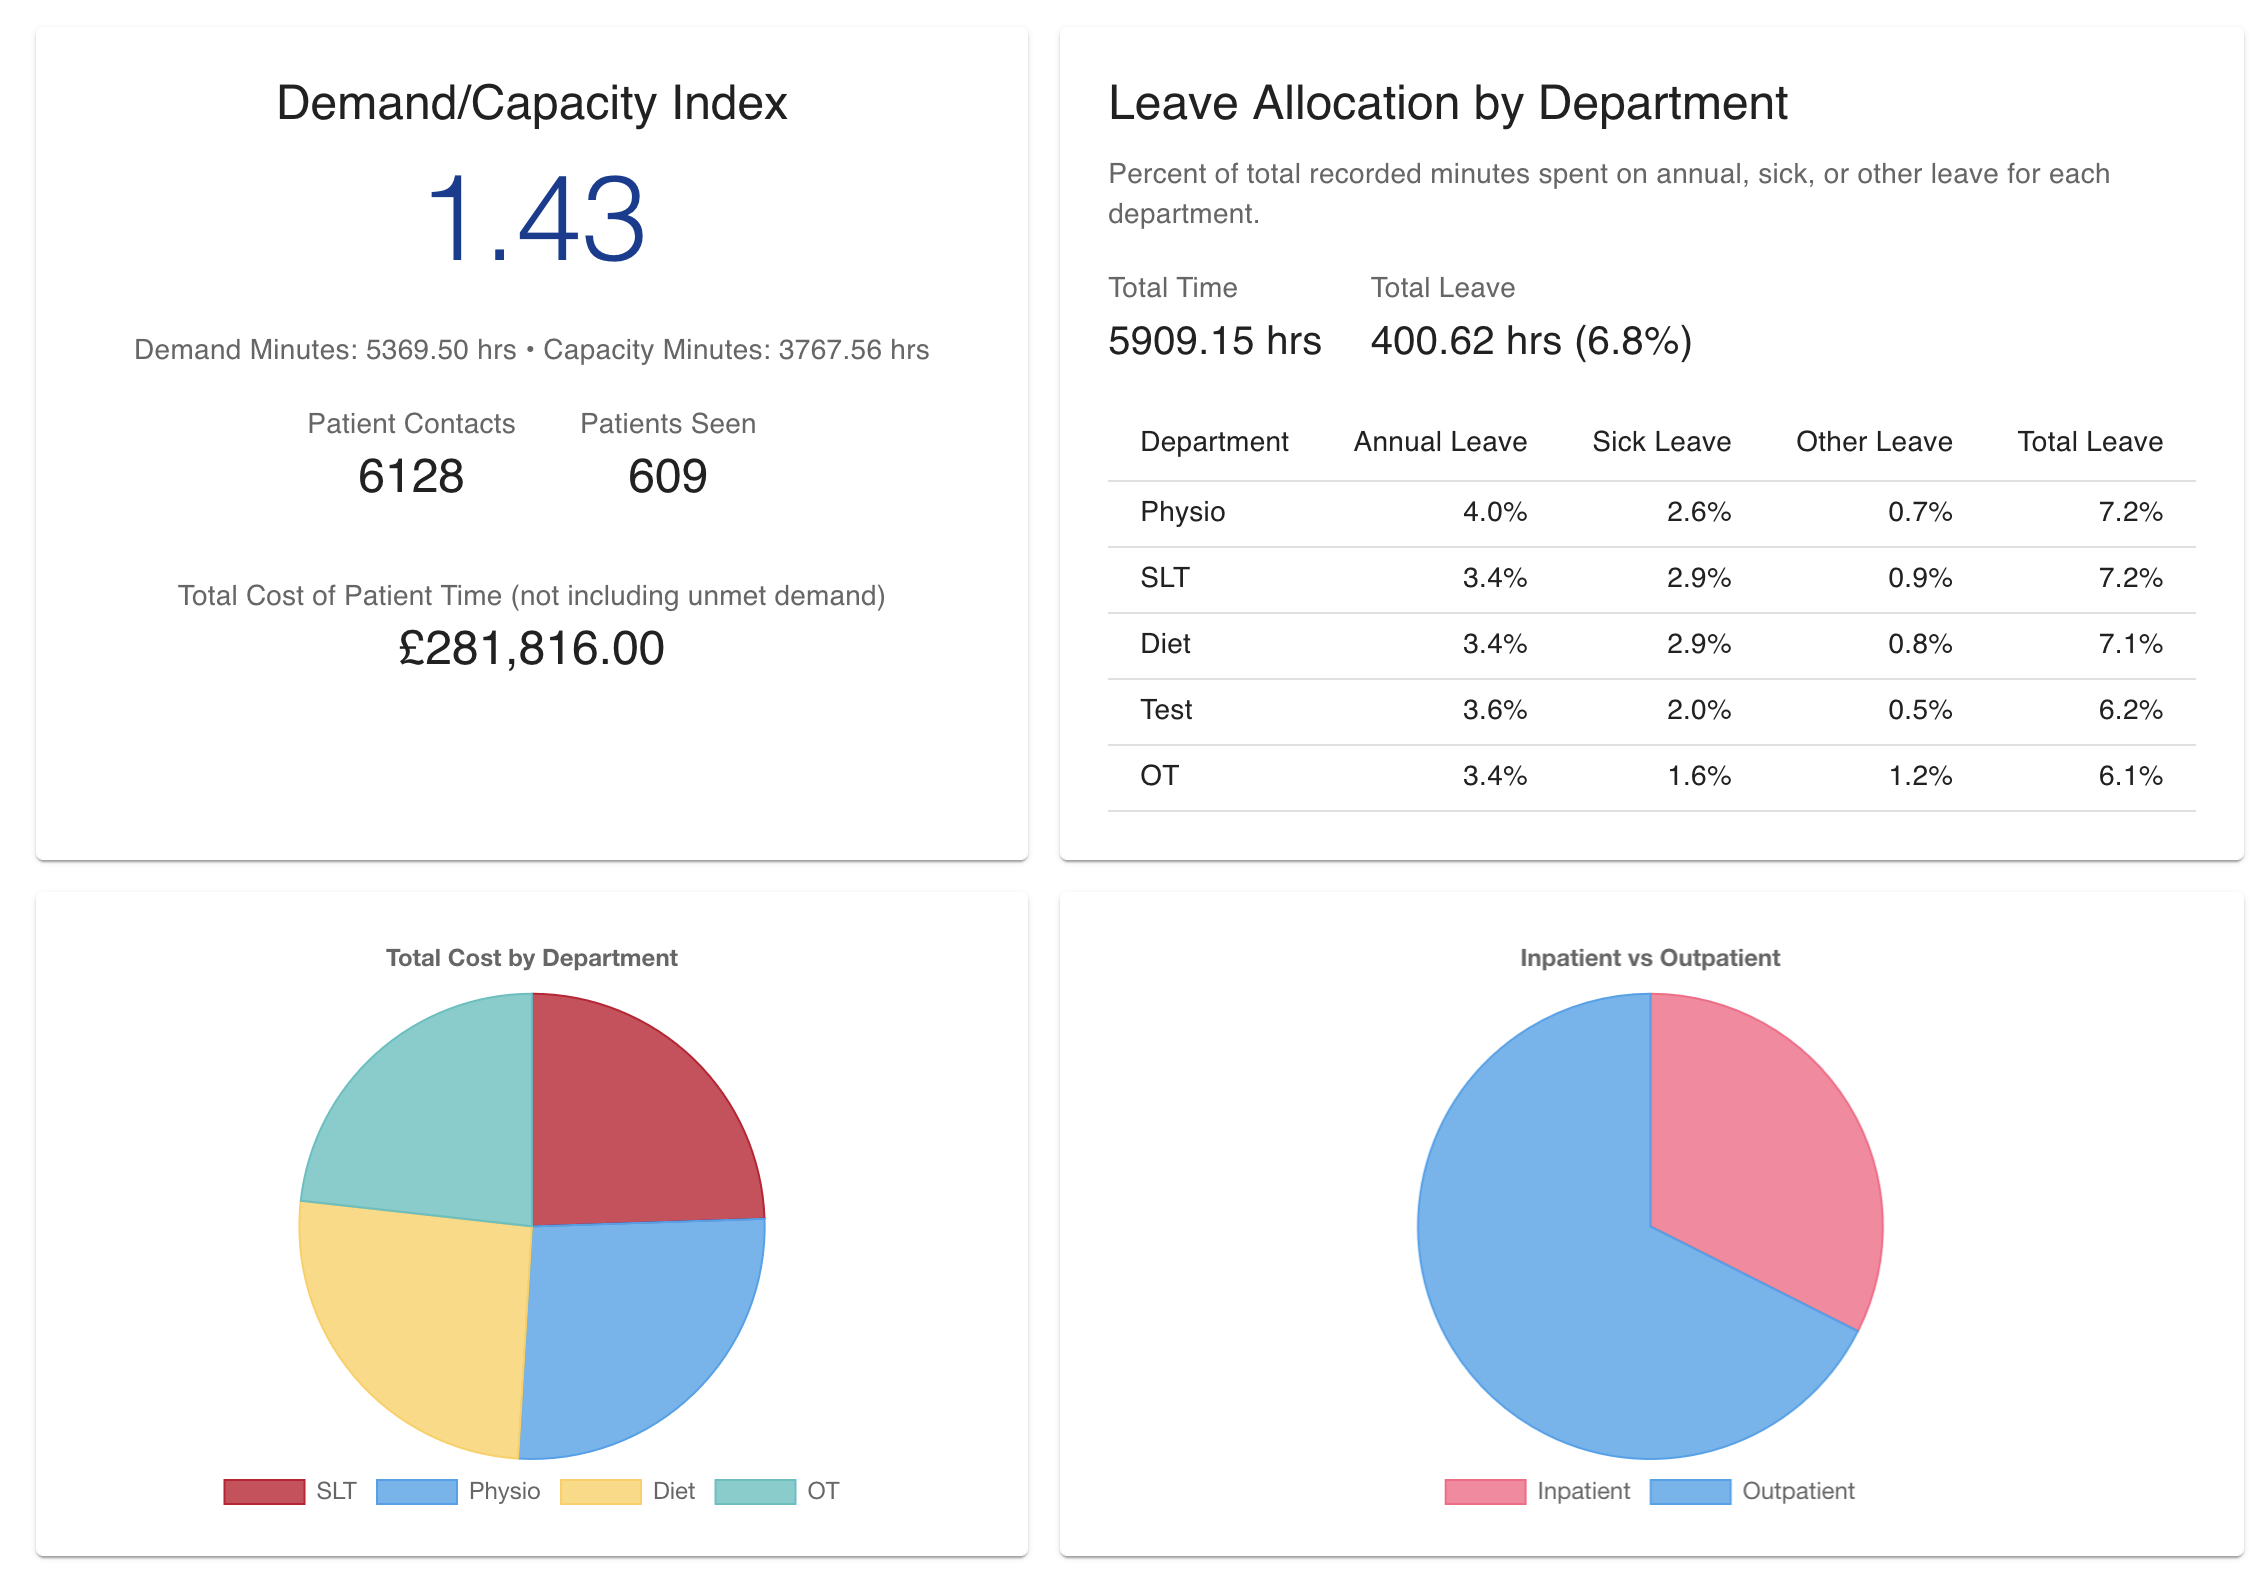This screenshot has height=1582, width=2256.
Task: Select the Test department row
Action: pyautogui.click(x=1650, y=710)
